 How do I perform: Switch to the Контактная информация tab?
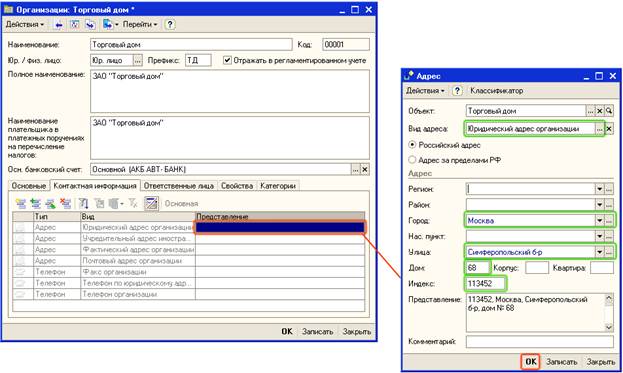95,186
